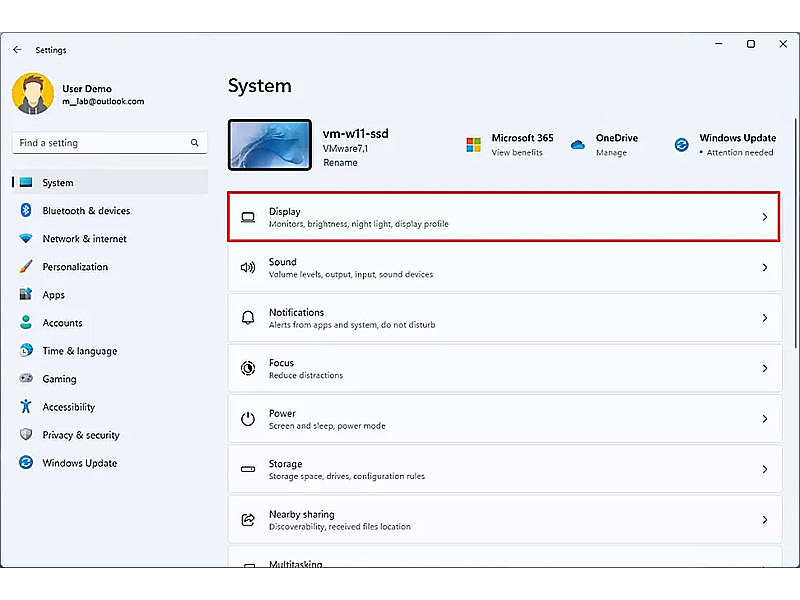Select System in the sidebar

(x=110, y=182)
